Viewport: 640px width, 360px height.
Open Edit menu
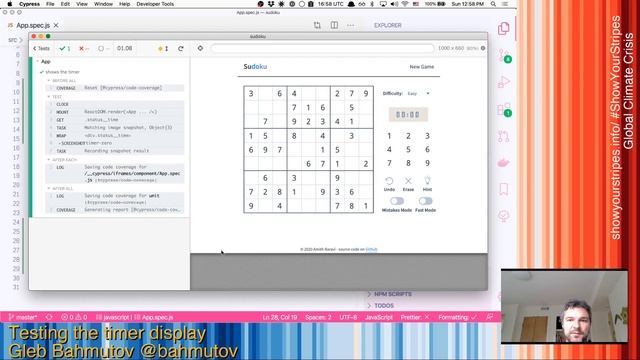(x=65, y=4)
